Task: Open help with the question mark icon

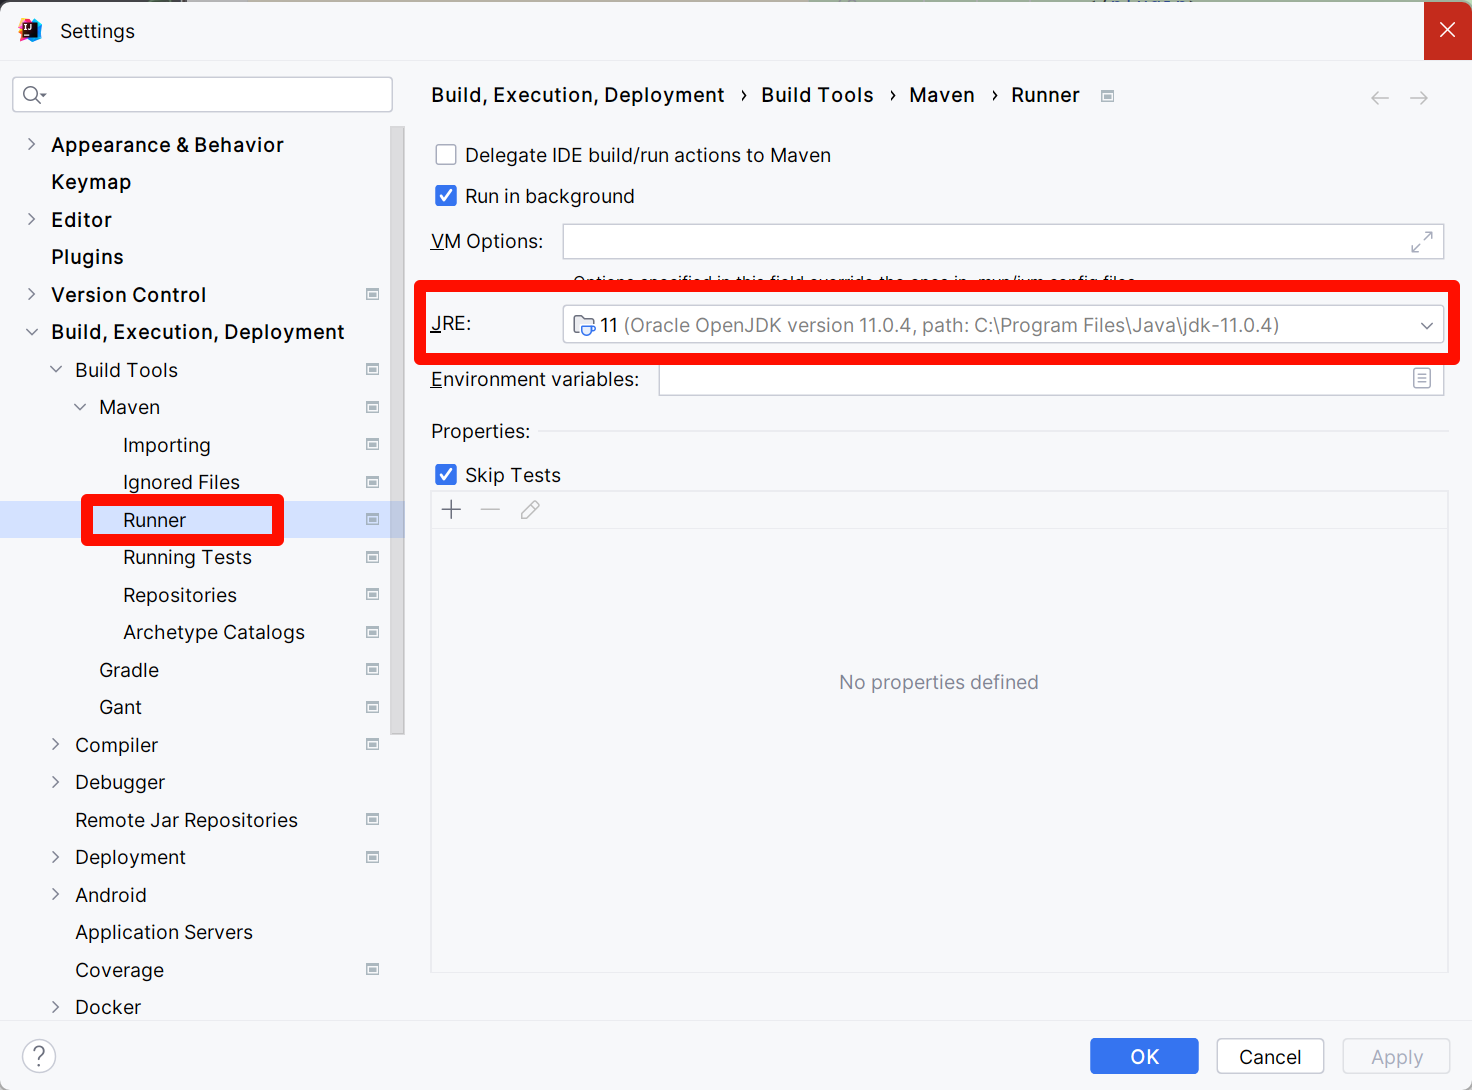Action: click(39, 1056)
